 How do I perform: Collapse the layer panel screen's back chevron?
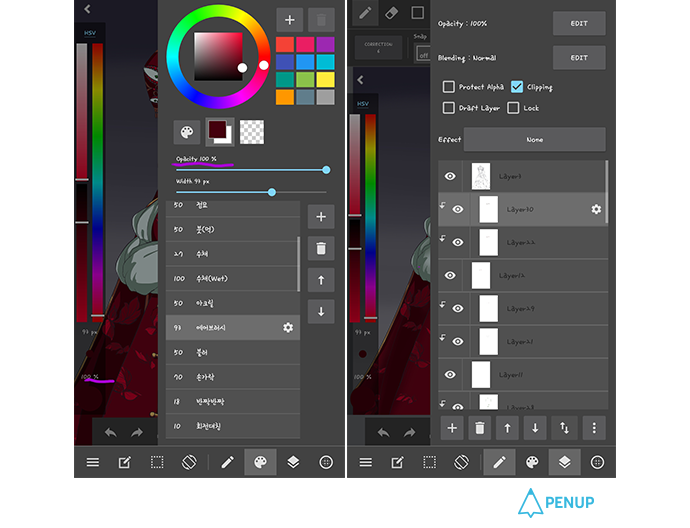tap(360, 80)
